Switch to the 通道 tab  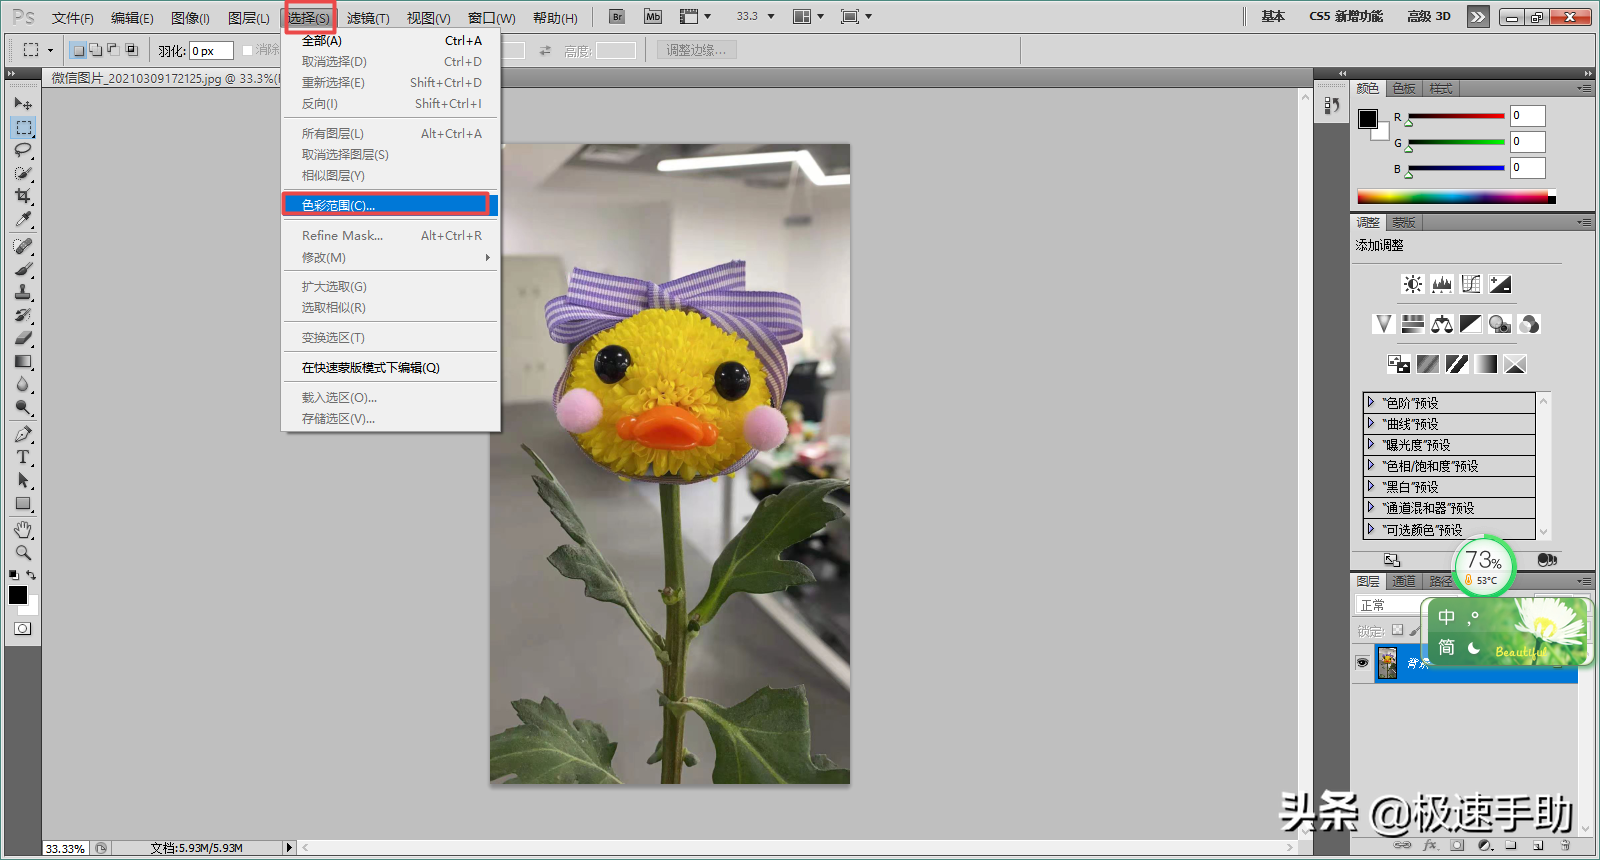1404,581
